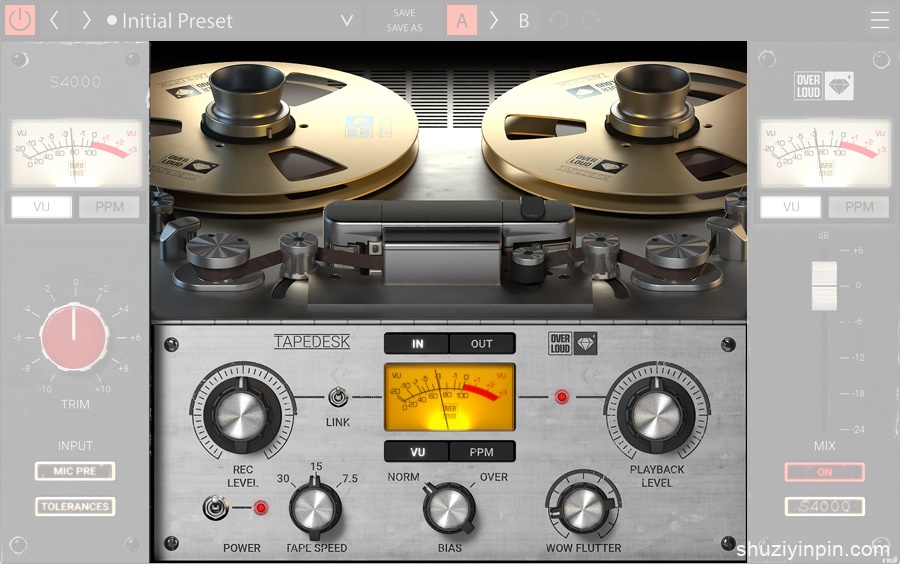
Task: Flip the POWER toggle switch
Action: [x=216, y=507]
